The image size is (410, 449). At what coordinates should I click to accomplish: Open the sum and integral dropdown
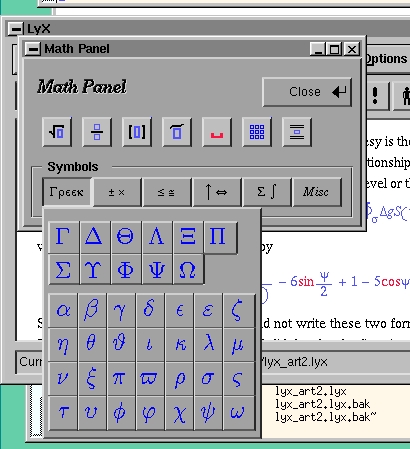coord(266,192)
